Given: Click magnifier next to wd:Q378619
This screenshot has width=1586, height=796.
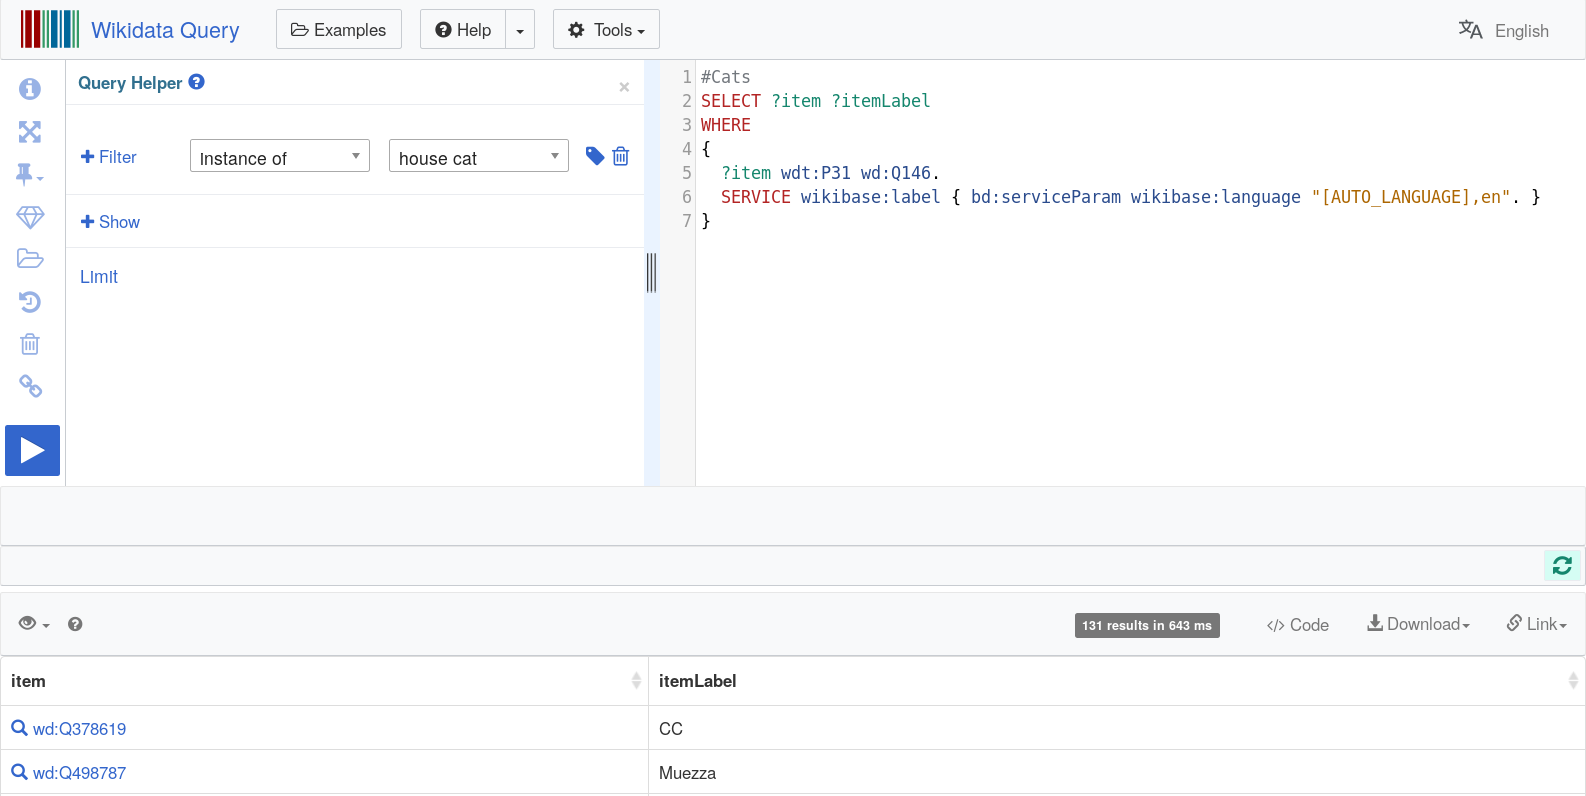Looking at the screenshot, I should pyautogui.click(x=19, y=728).
